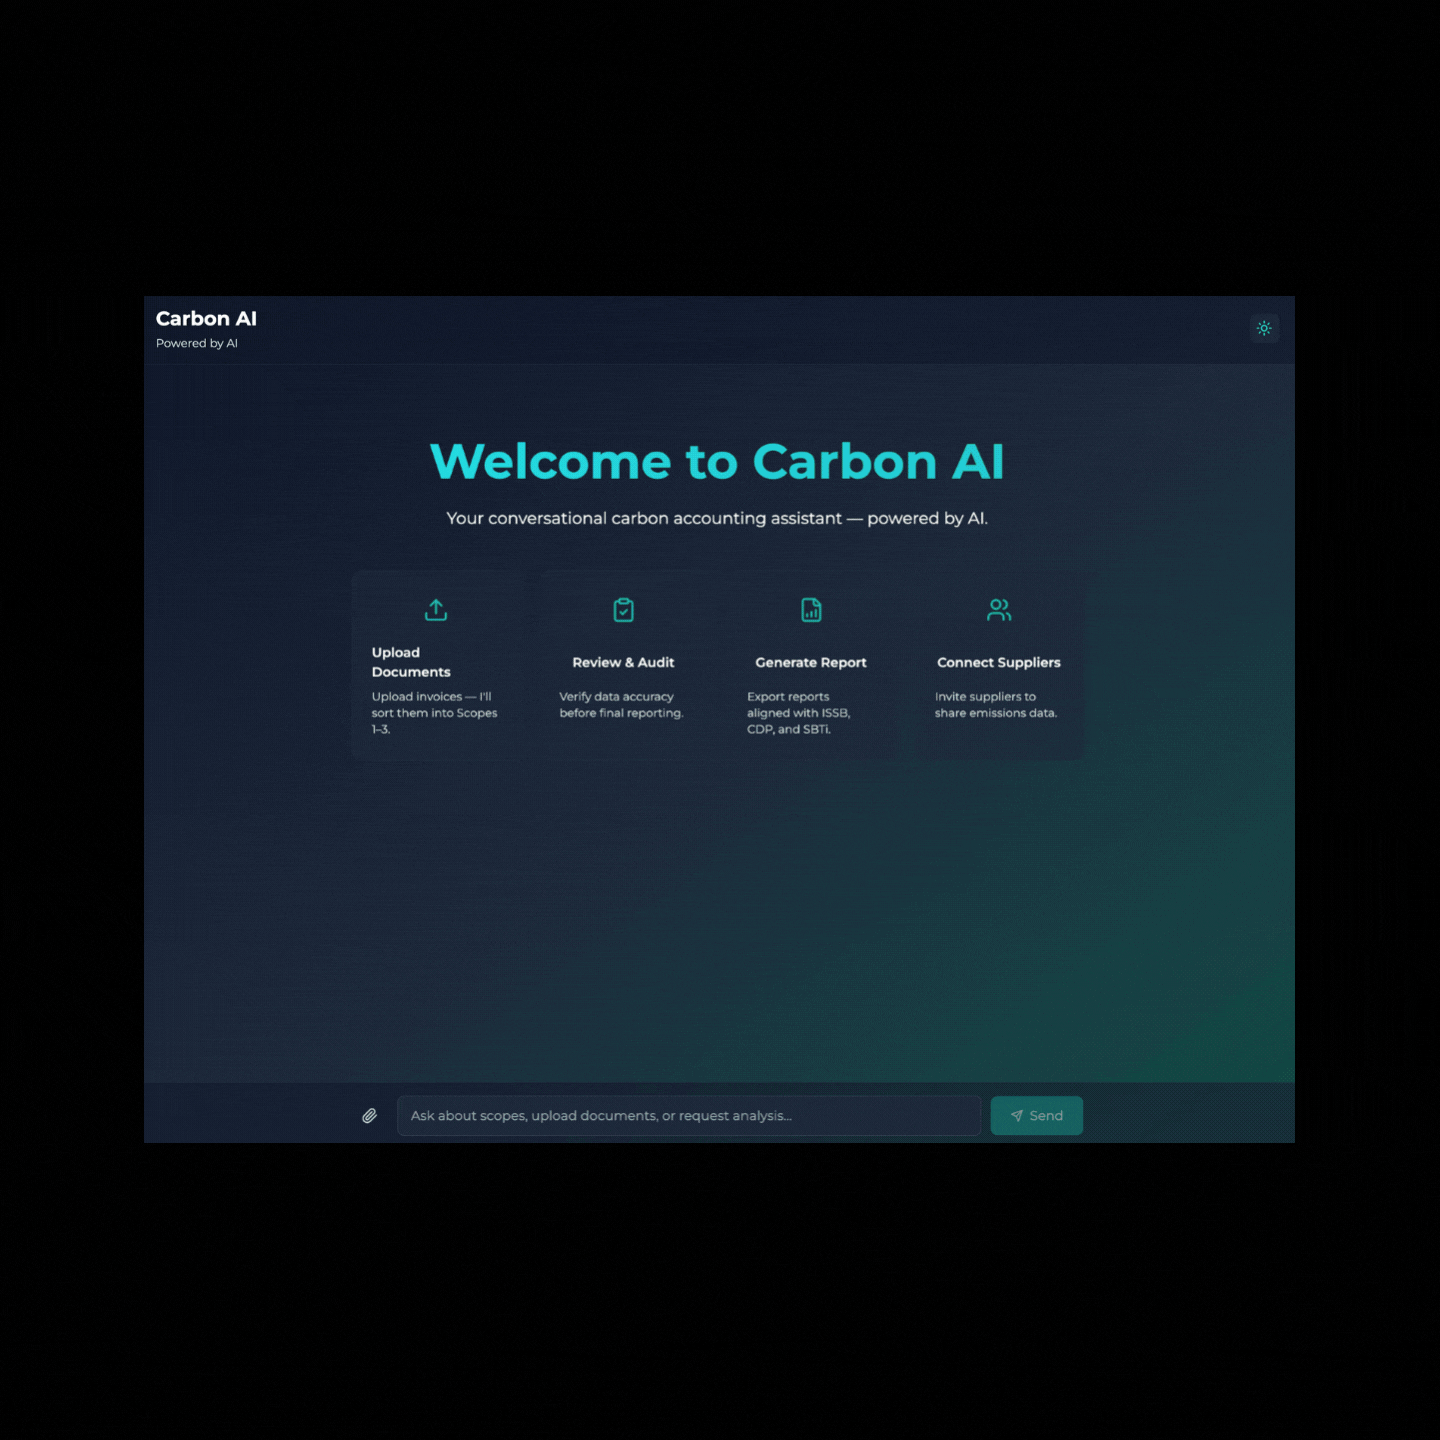Click the 'Powered by AI' header subtitle

coord(197,343)
